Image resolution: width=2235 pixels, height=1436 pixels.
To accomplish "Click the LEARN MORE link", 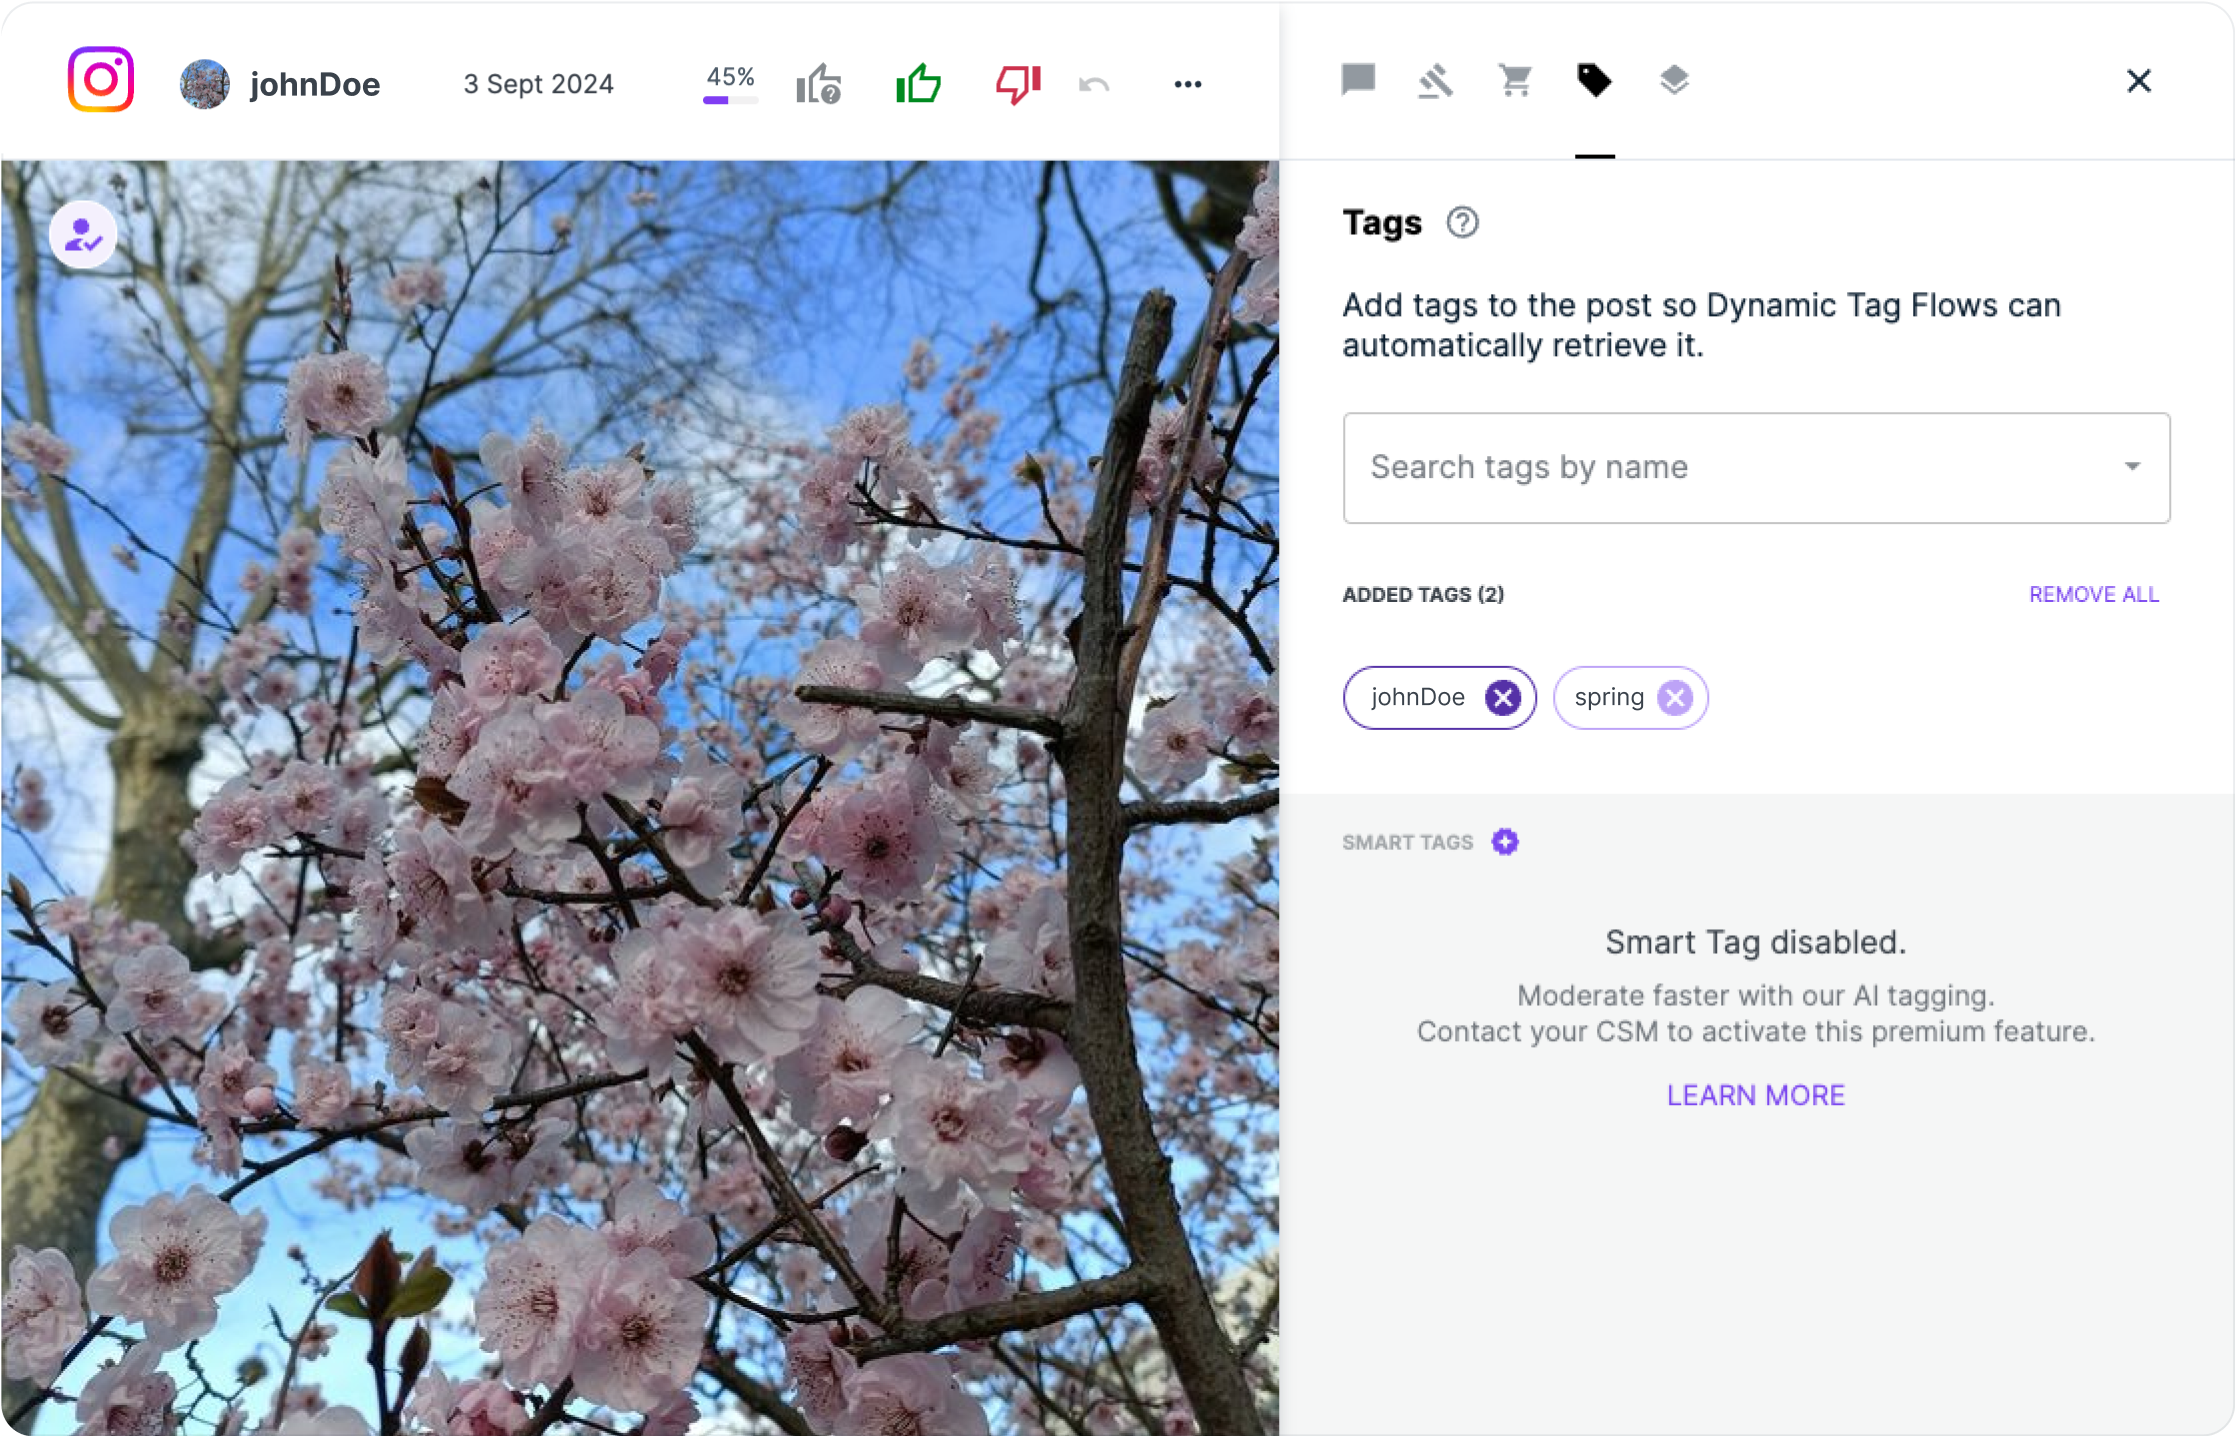I will (1755, 1095).
